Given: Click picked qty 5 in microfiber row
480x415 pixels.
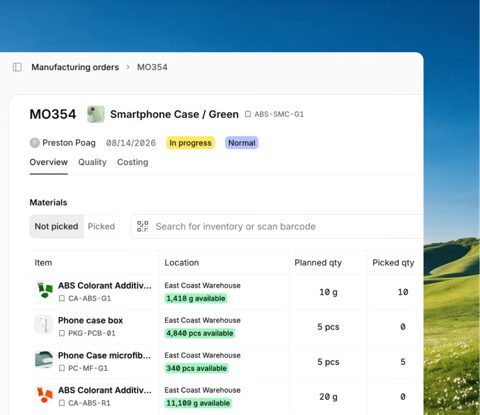Looking at the screenshot, I should click(x=403, y=362).
